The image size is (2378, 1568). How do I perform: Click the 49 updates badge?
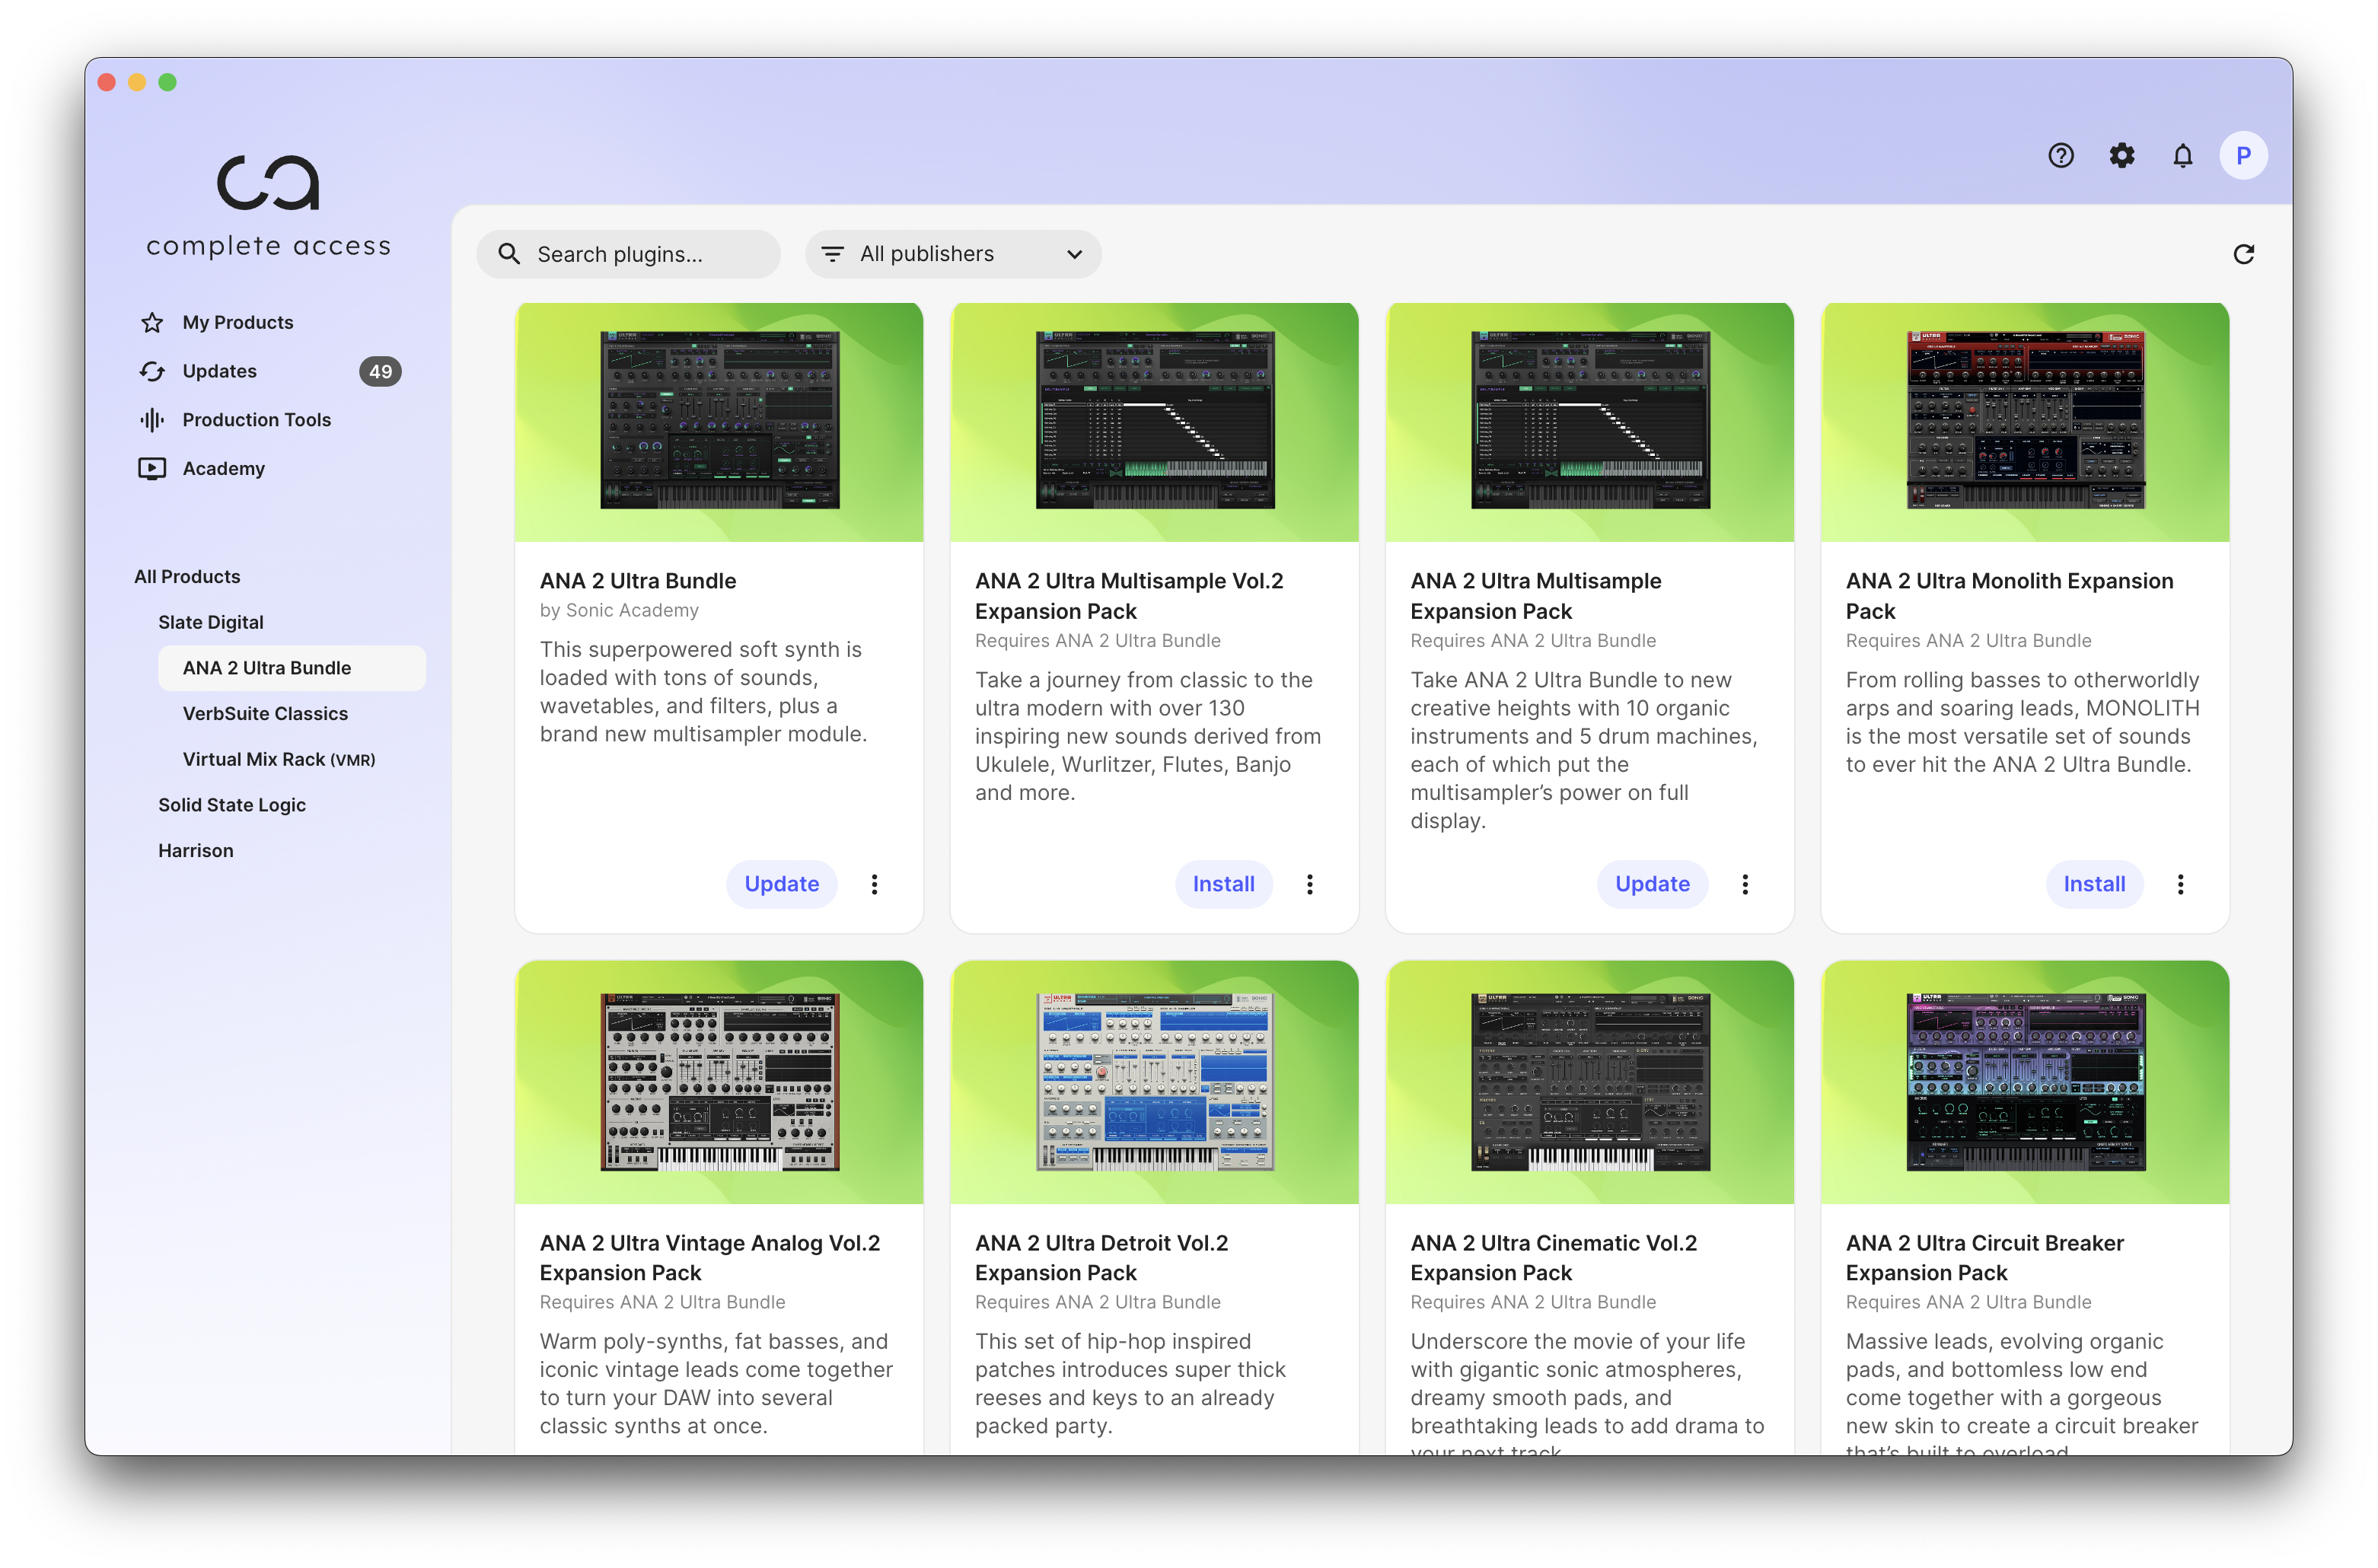[380, 371]
